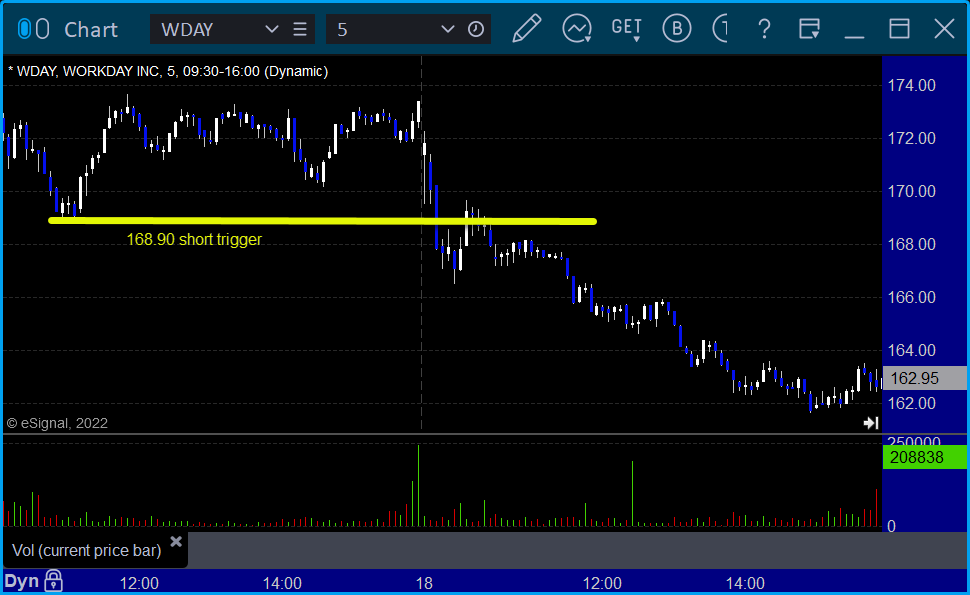
Task: Open help via question mark icon
Action: coord(765,28)
